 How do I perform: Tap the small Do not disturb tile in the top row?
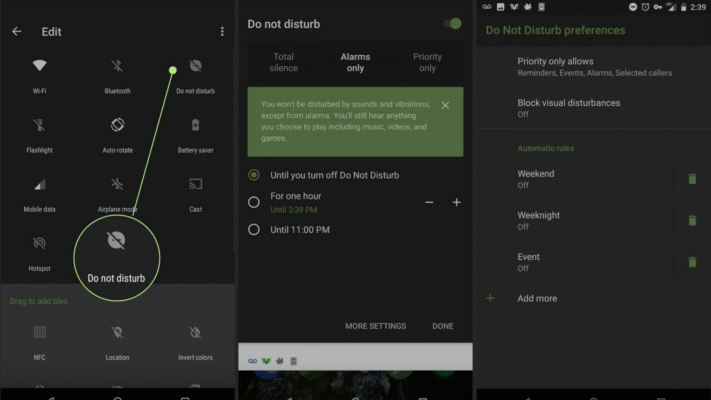tap(195, 76)
